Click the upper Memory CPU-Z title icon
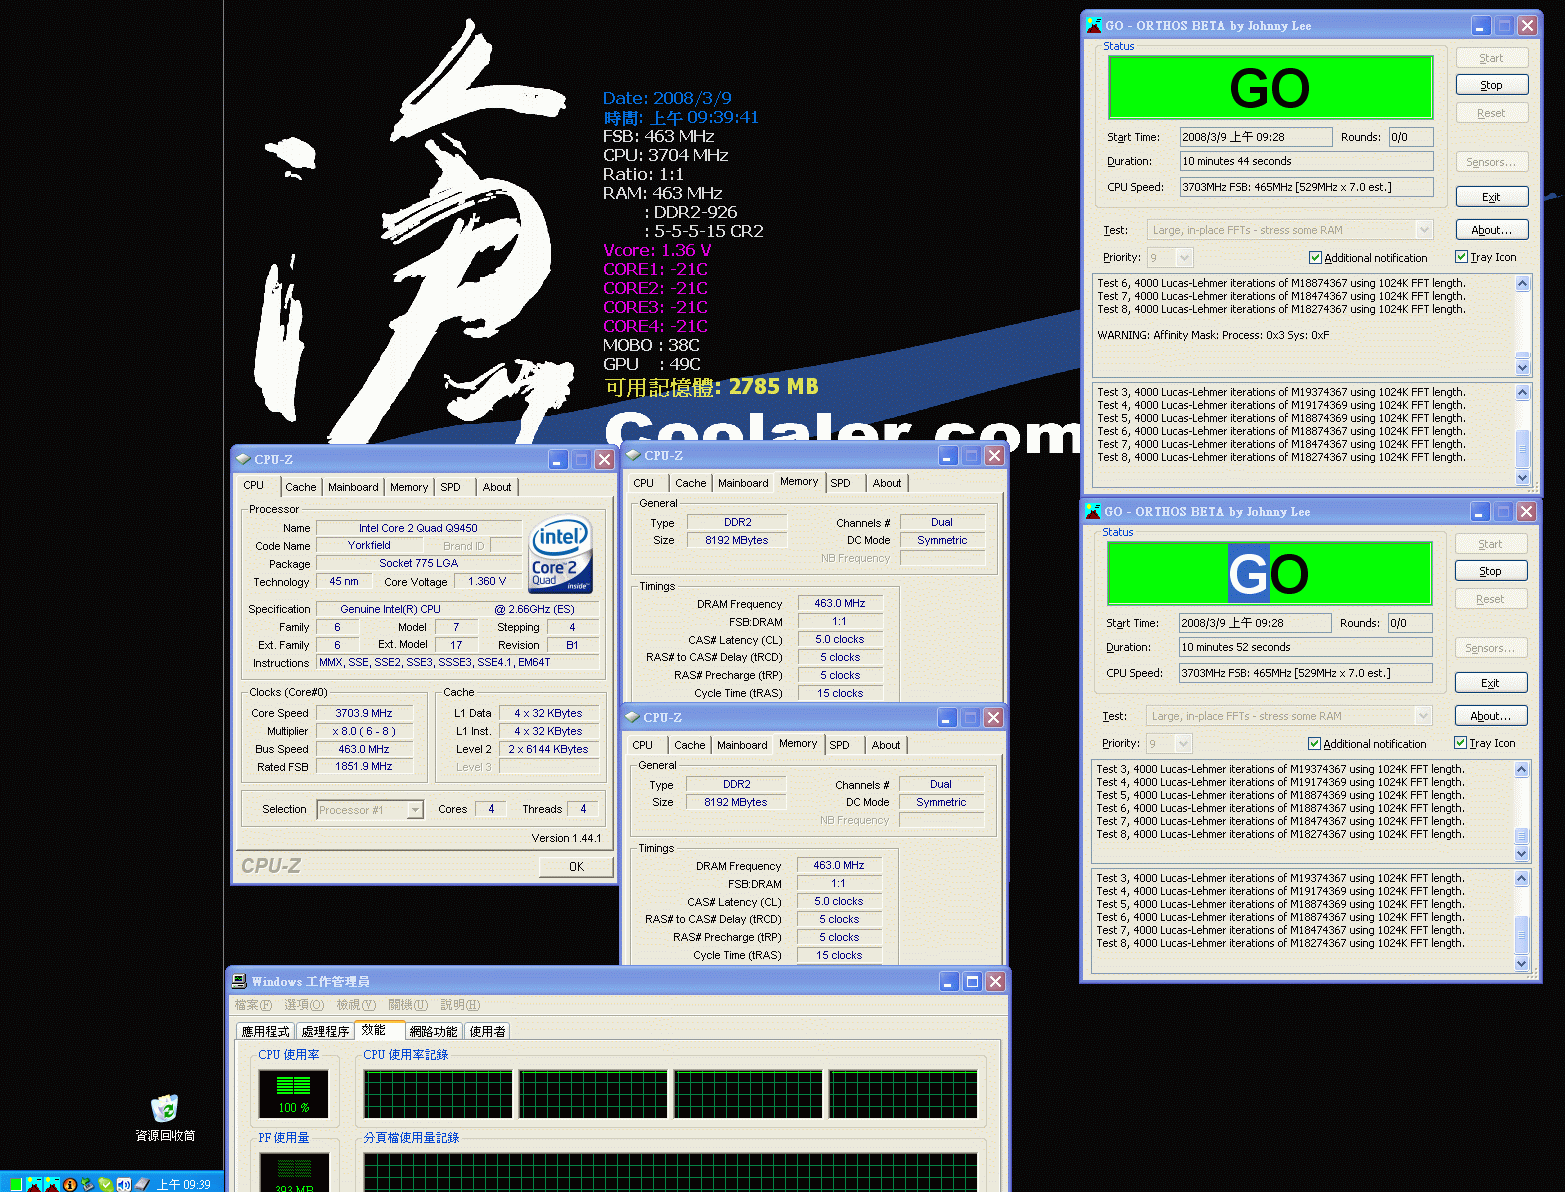 click(x=633, y=455)
